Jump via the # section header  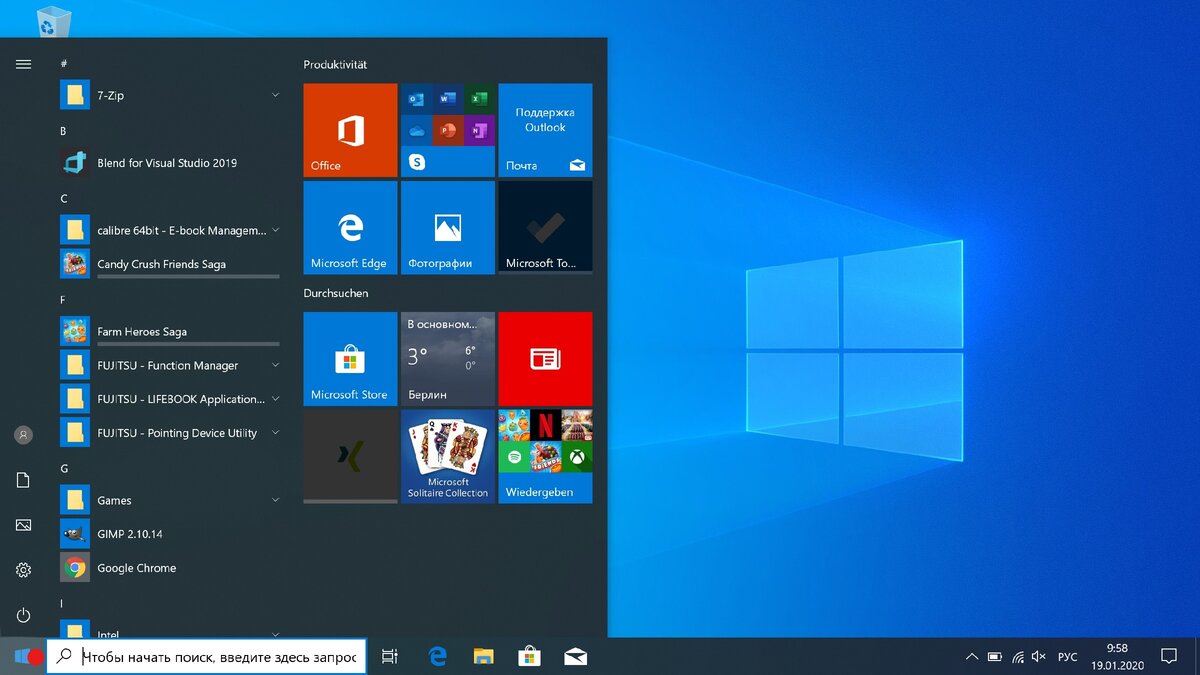[63, 62]
